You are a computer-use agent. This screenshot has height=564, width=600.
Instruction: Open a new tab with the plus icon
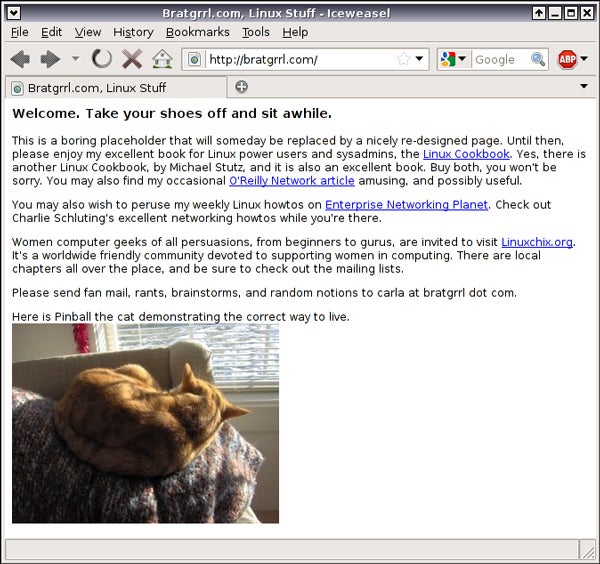241,87
